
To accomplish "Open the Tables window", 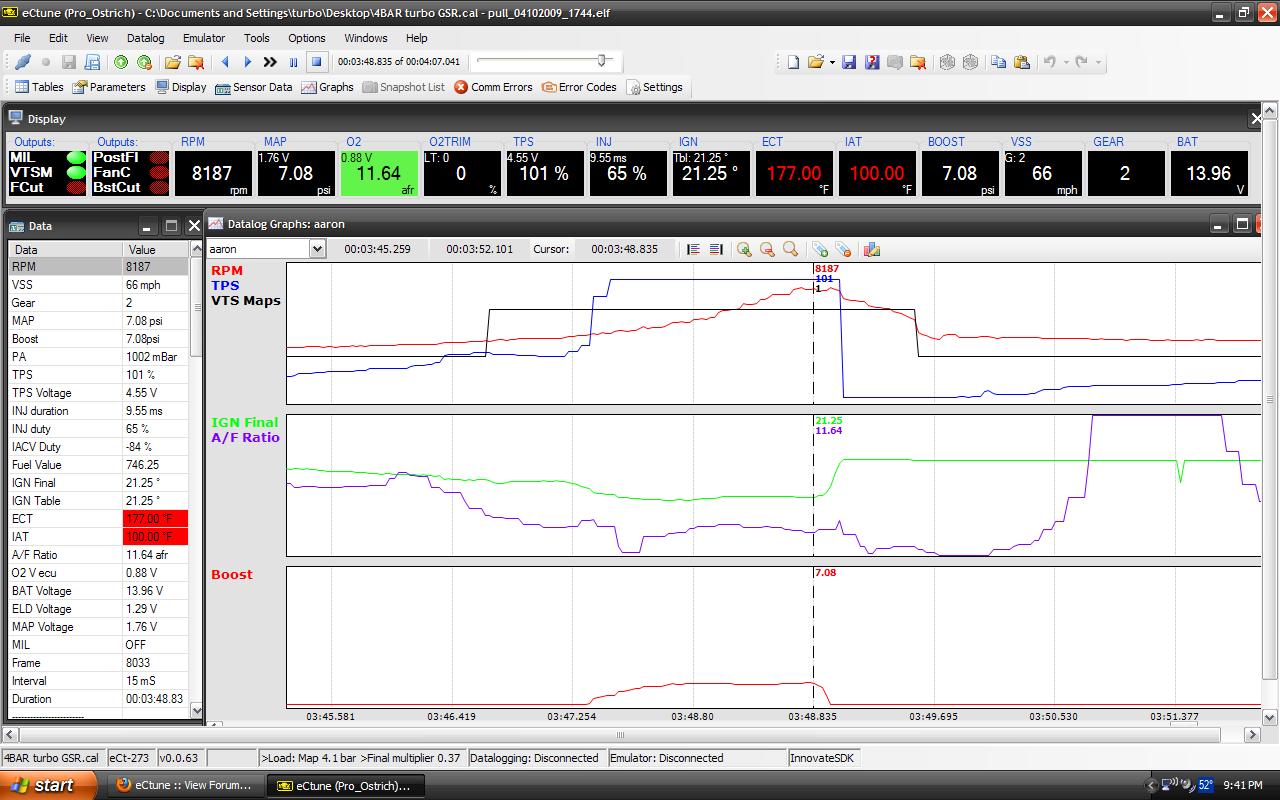I will 39,87.
